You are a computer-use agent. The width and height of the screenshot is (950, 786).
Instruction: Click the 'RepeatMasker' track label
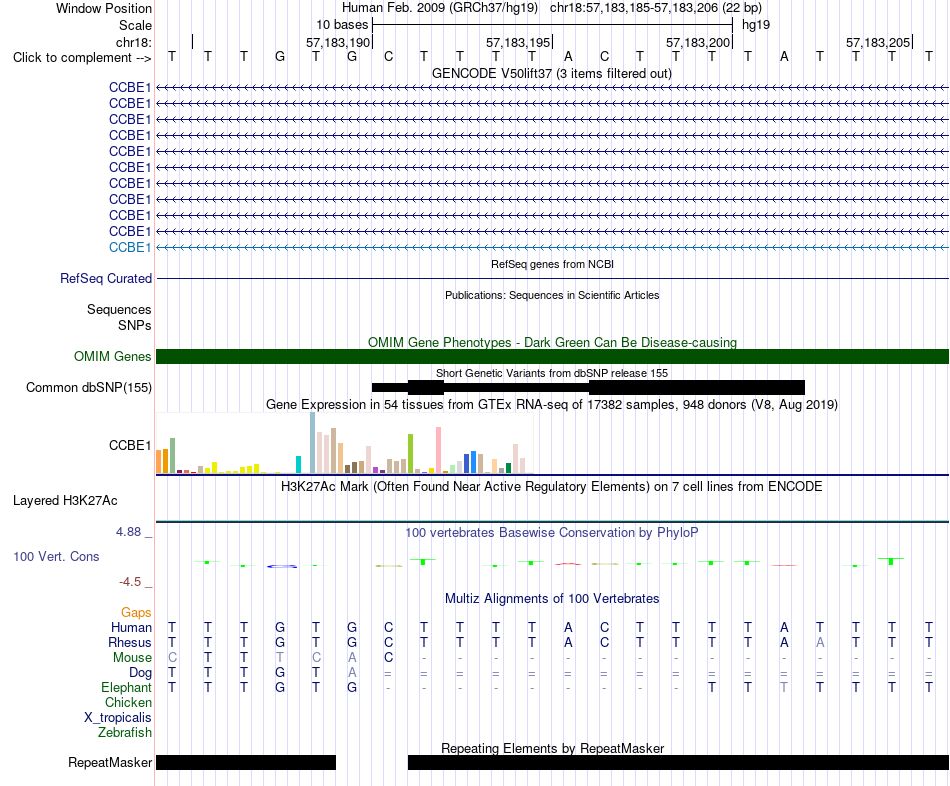point(110,762)
